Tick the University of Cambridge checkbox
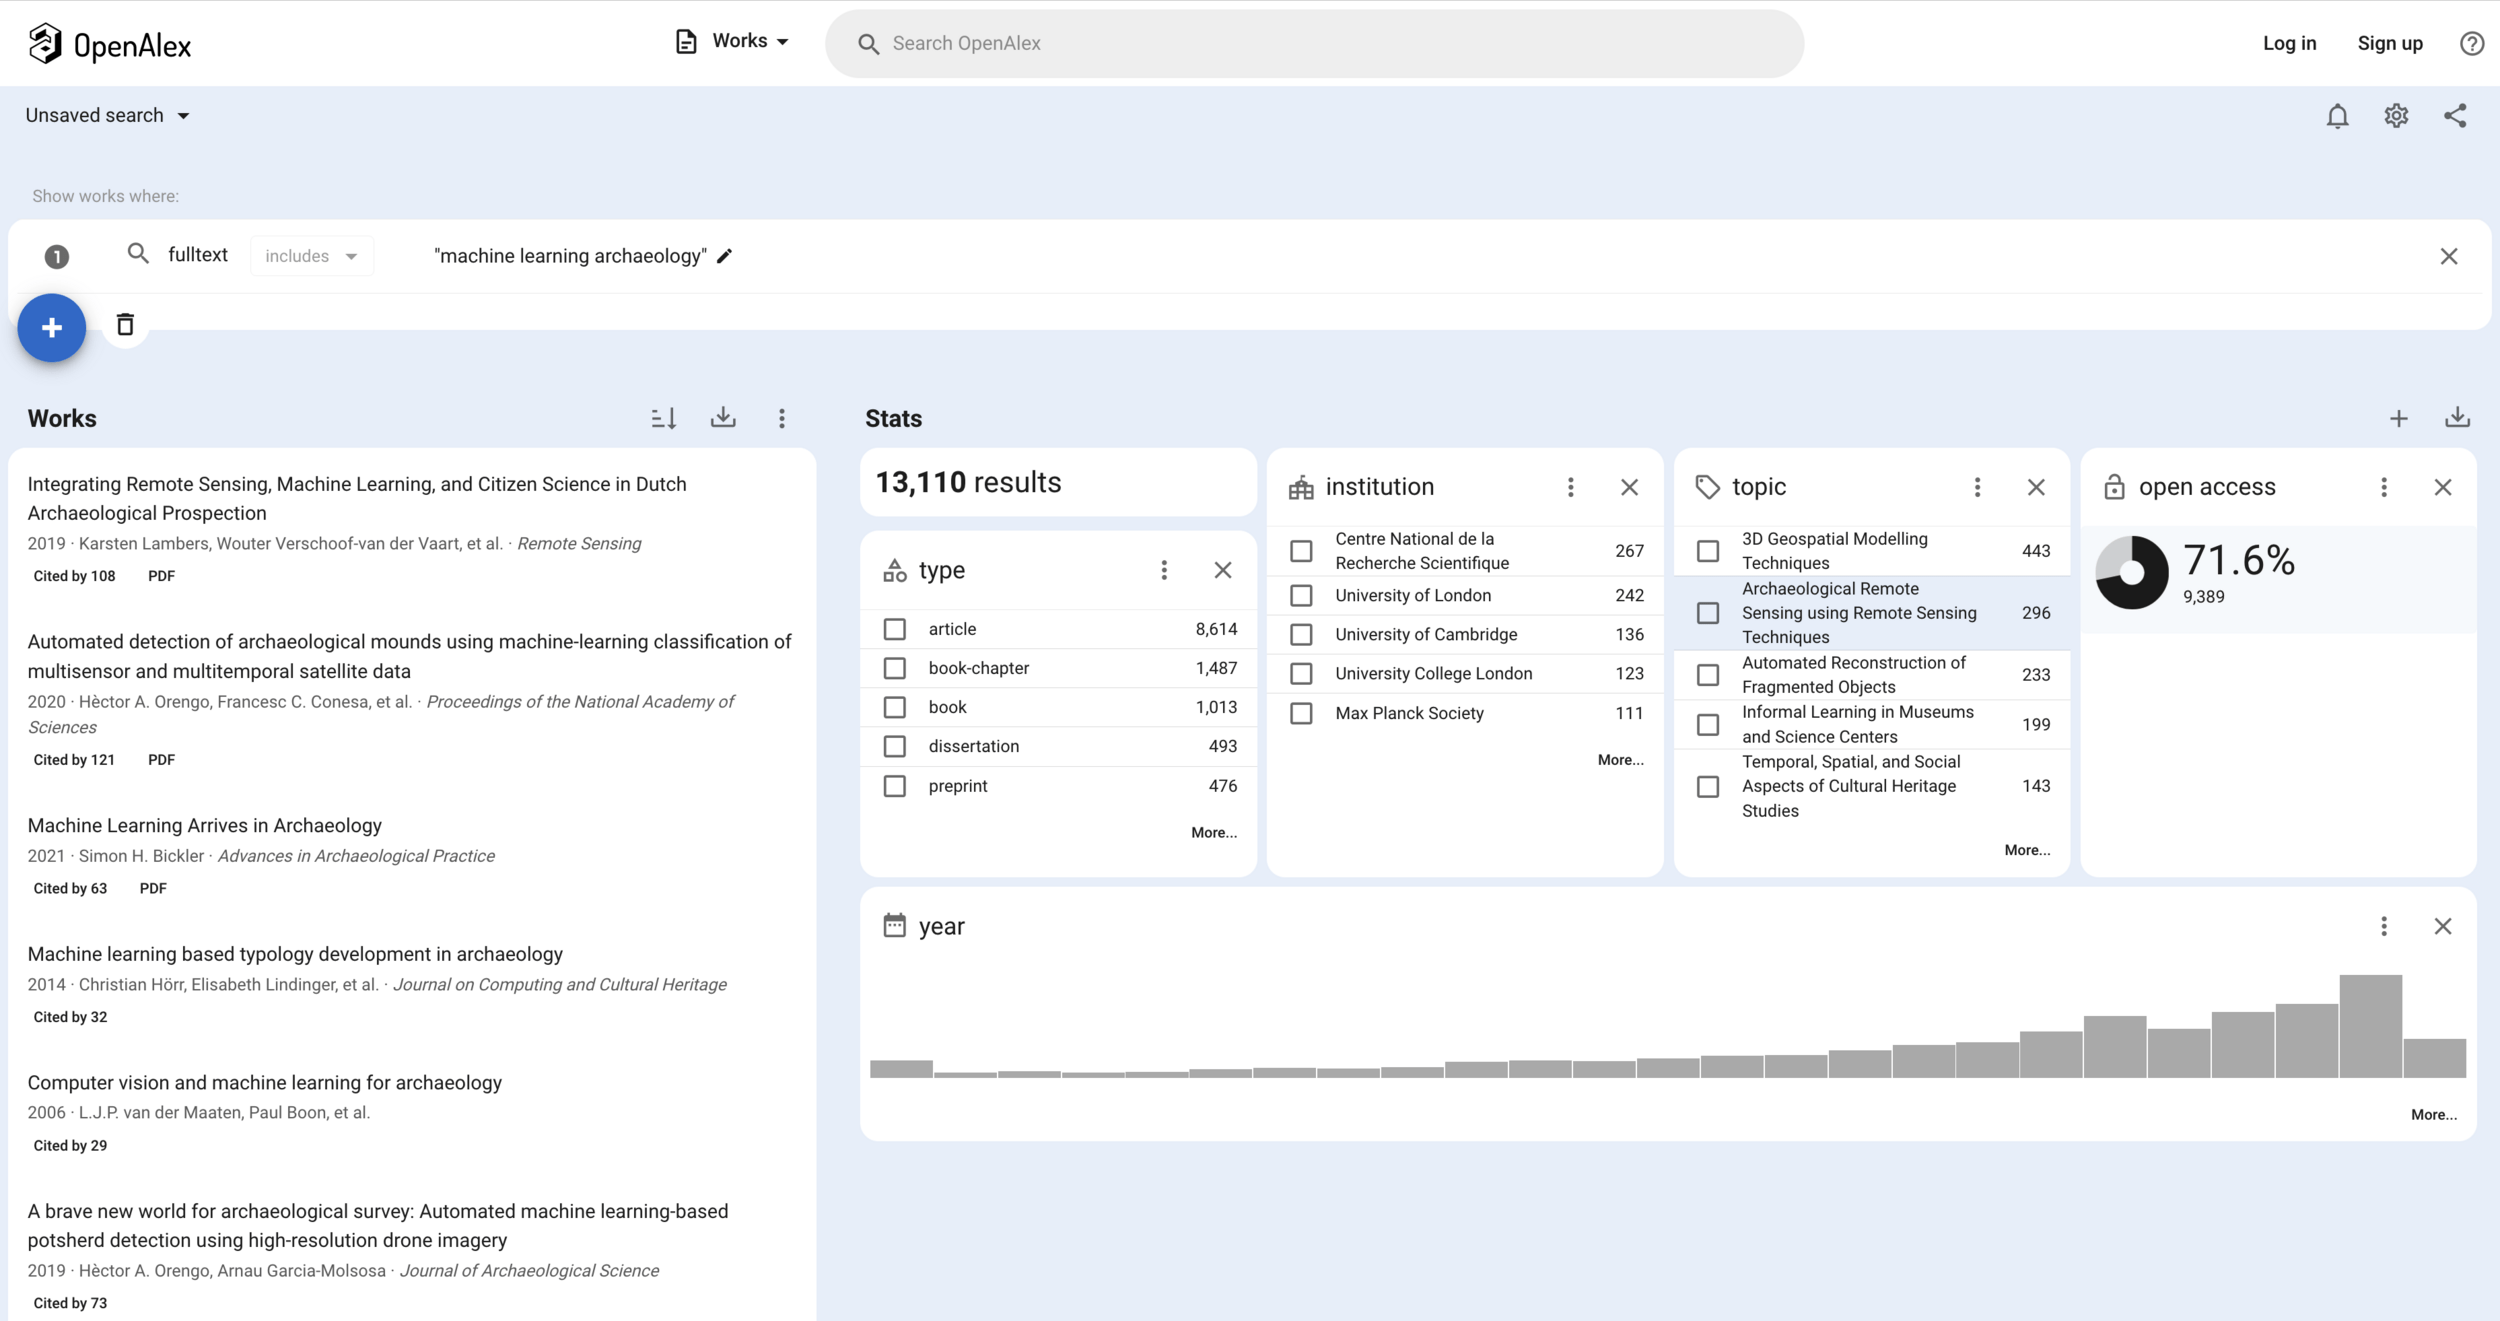The height and width of the screenshot is (1321, 2500). (1301, 635)
